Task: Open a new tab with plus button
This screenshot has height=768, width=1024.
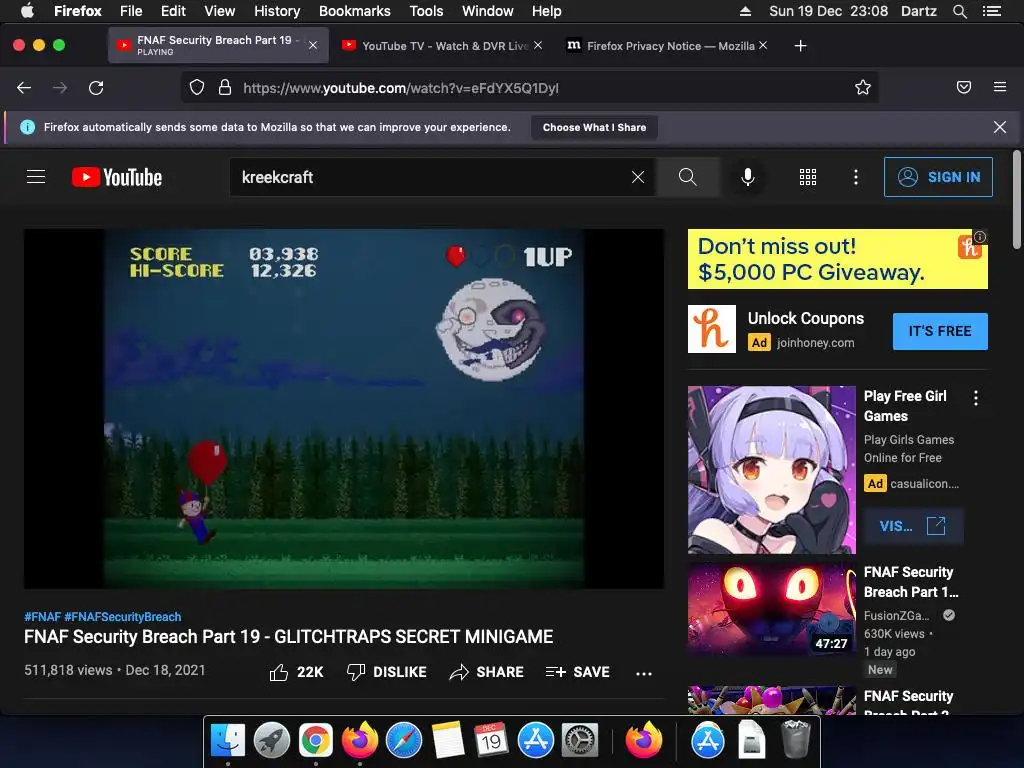Action: tap(801, 46)
